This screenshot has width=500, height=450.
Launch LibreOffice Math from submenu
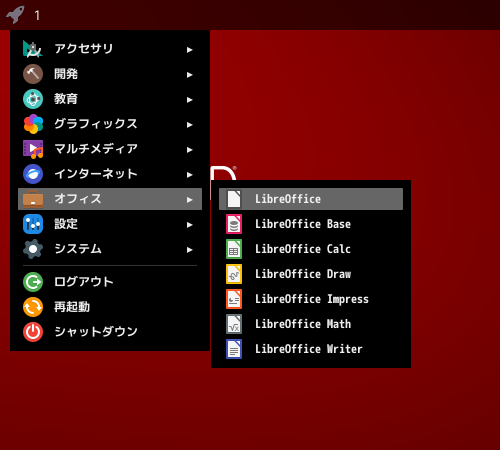tap(311, 324)
